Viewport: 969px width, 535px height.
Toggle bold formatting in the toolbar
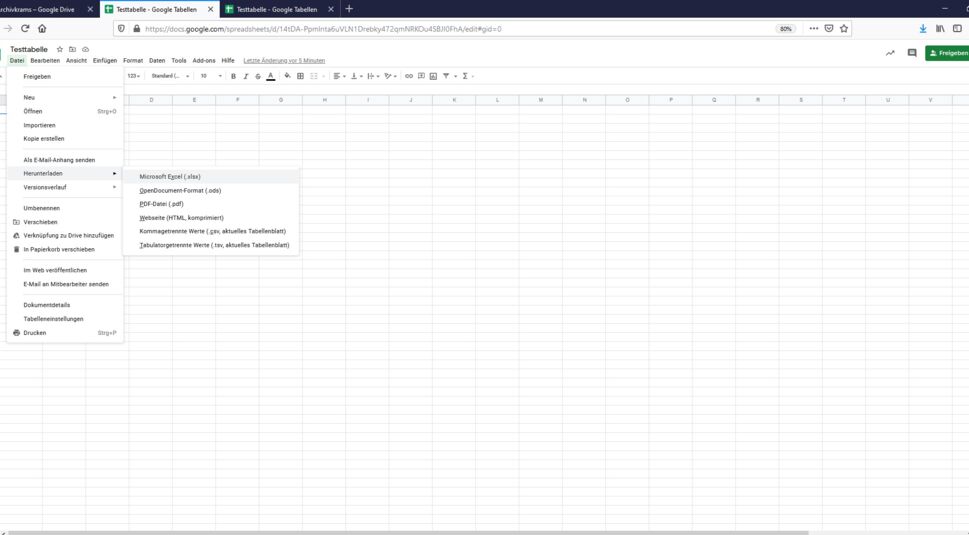(x=233, y=76)
